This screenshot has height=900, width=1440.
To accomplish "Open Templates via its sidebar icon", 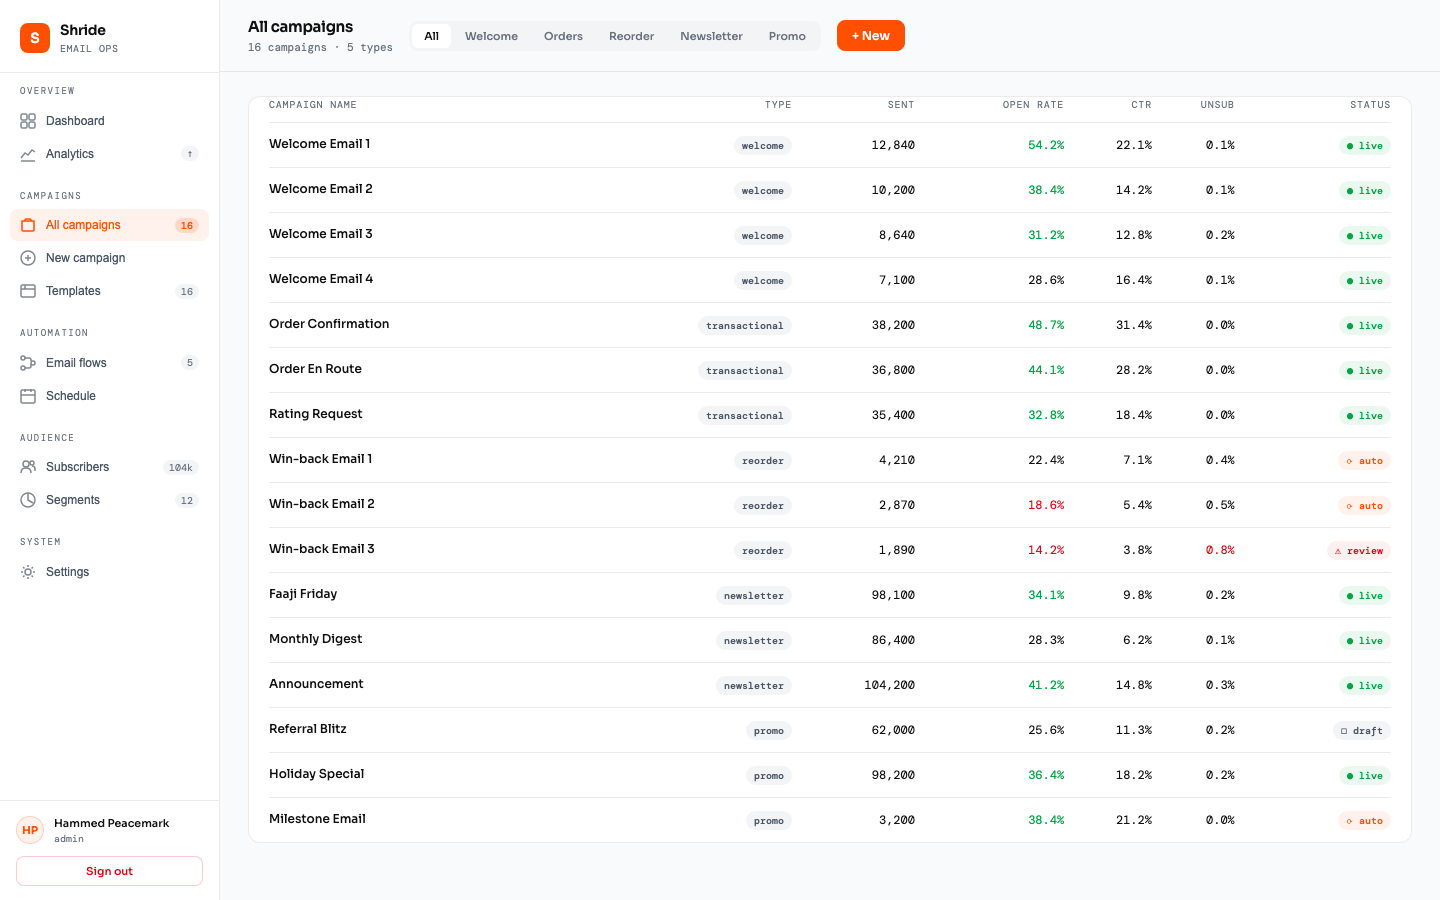I will tap(28, 291).
